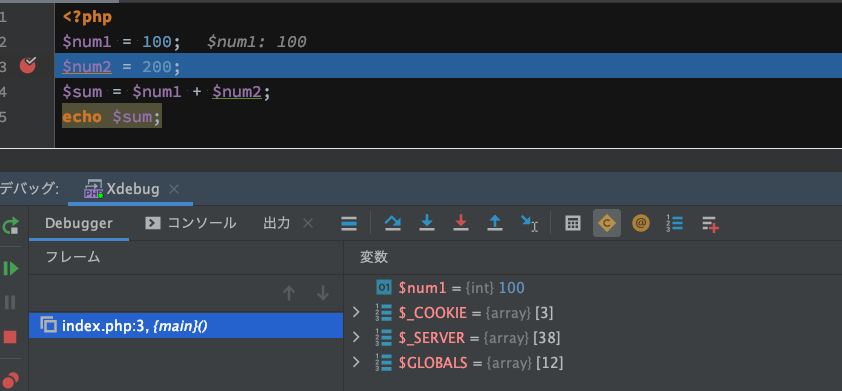Open the Evaluate Expression calculator icon

click(x=573, y=223)
